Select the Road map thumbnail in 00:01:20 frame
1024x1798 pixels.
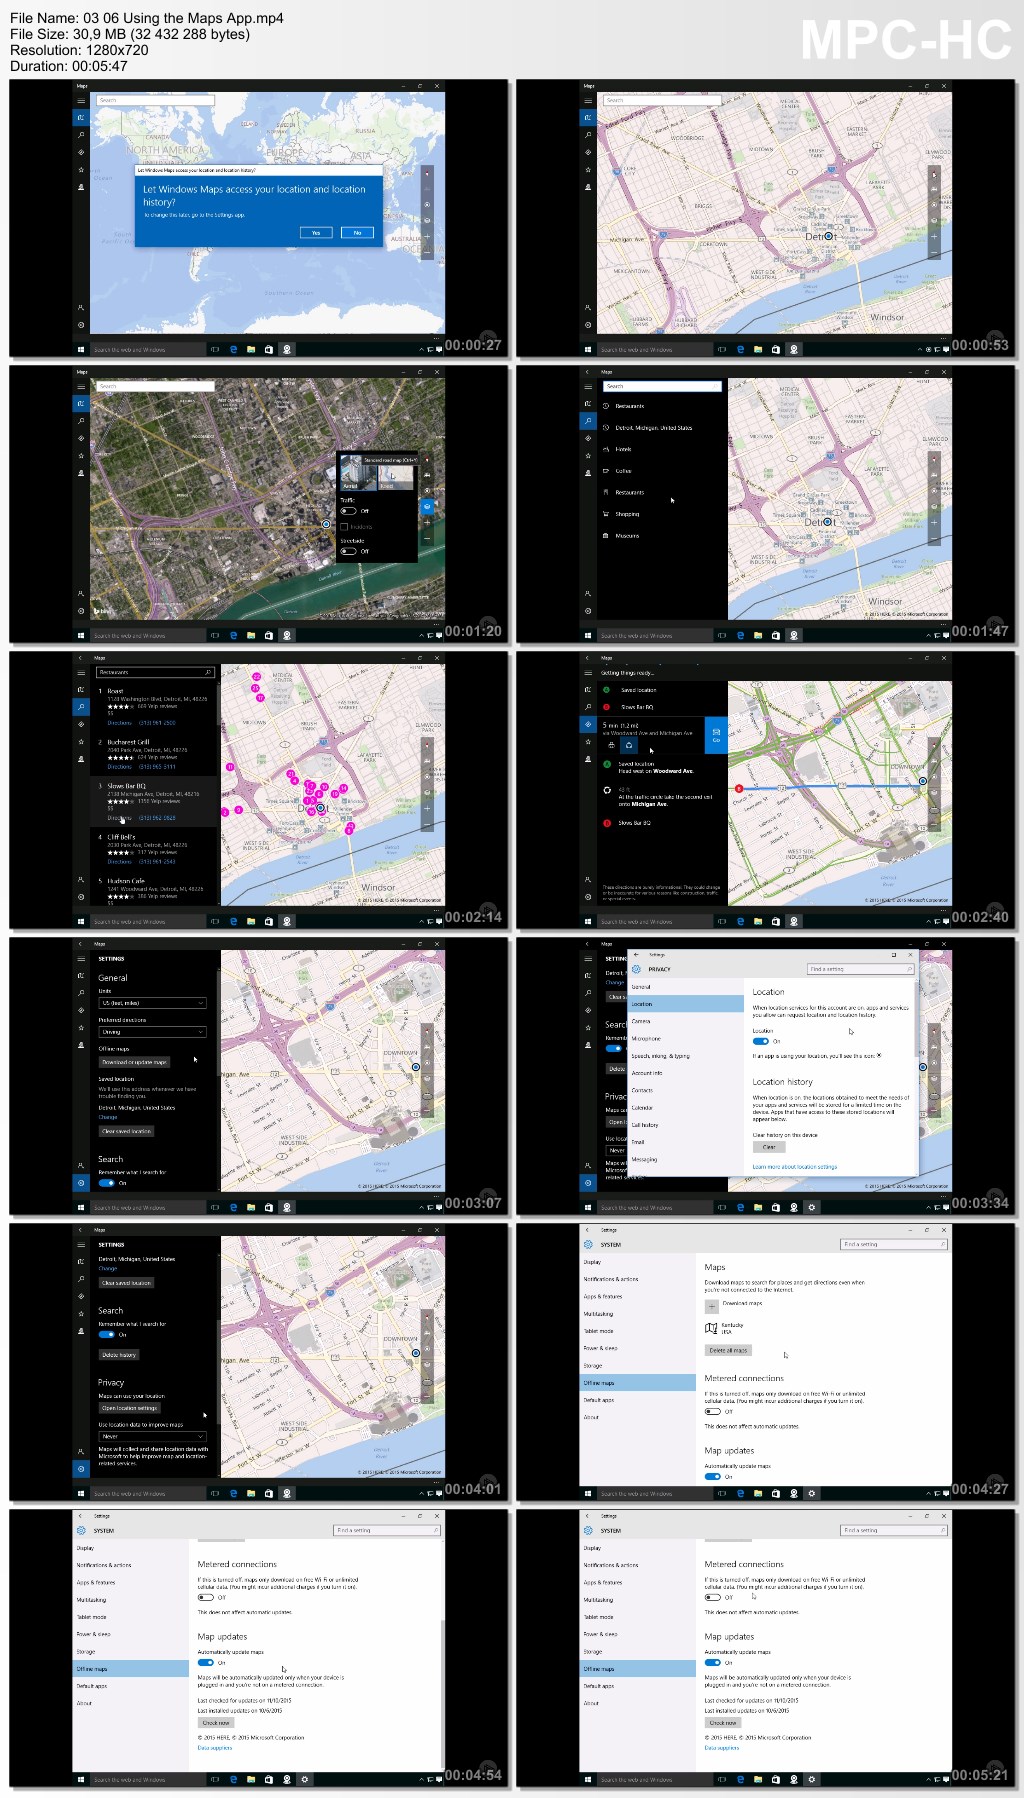coord(394,477)
